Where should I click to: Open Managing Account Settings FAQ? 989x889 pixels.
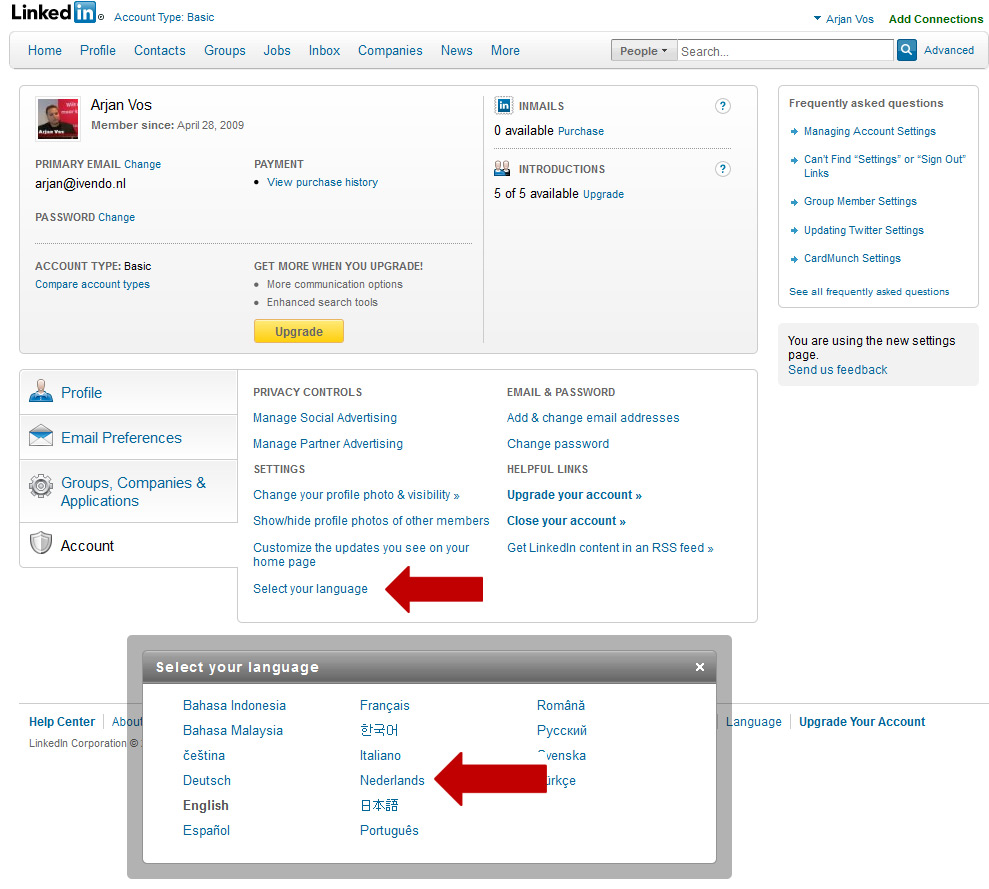coord(870,131)
